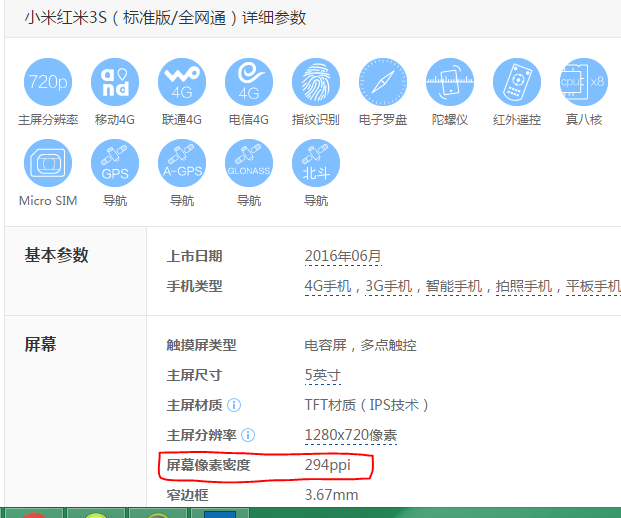Click the 电容屏，多点触控 value
621x518 pixels.
tap(360, 345)
